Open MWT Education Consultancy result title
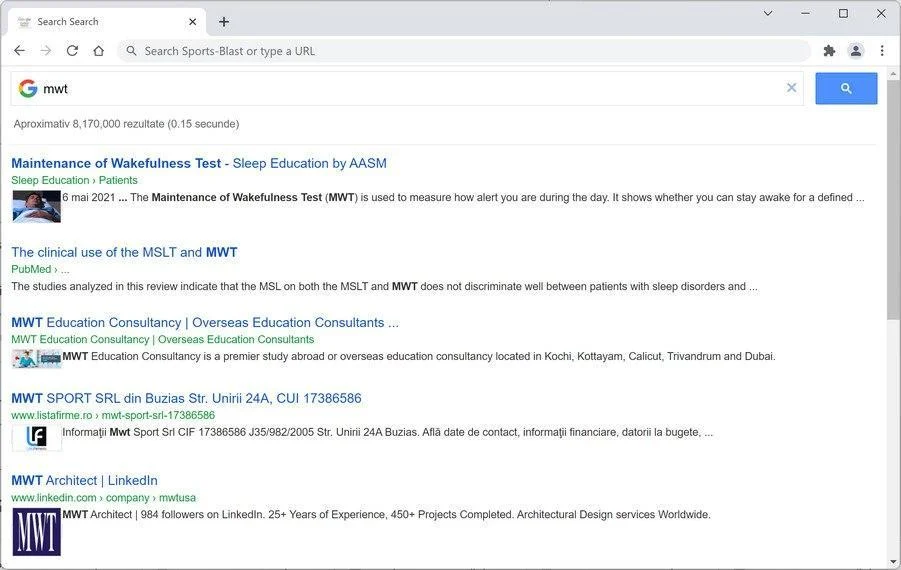 [205, 322]
